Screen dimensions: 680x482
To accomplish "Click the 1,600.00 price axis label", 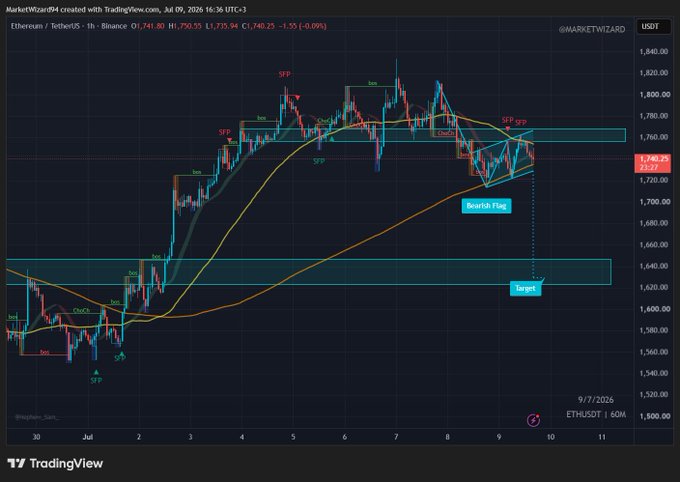I will click(654, 309).
